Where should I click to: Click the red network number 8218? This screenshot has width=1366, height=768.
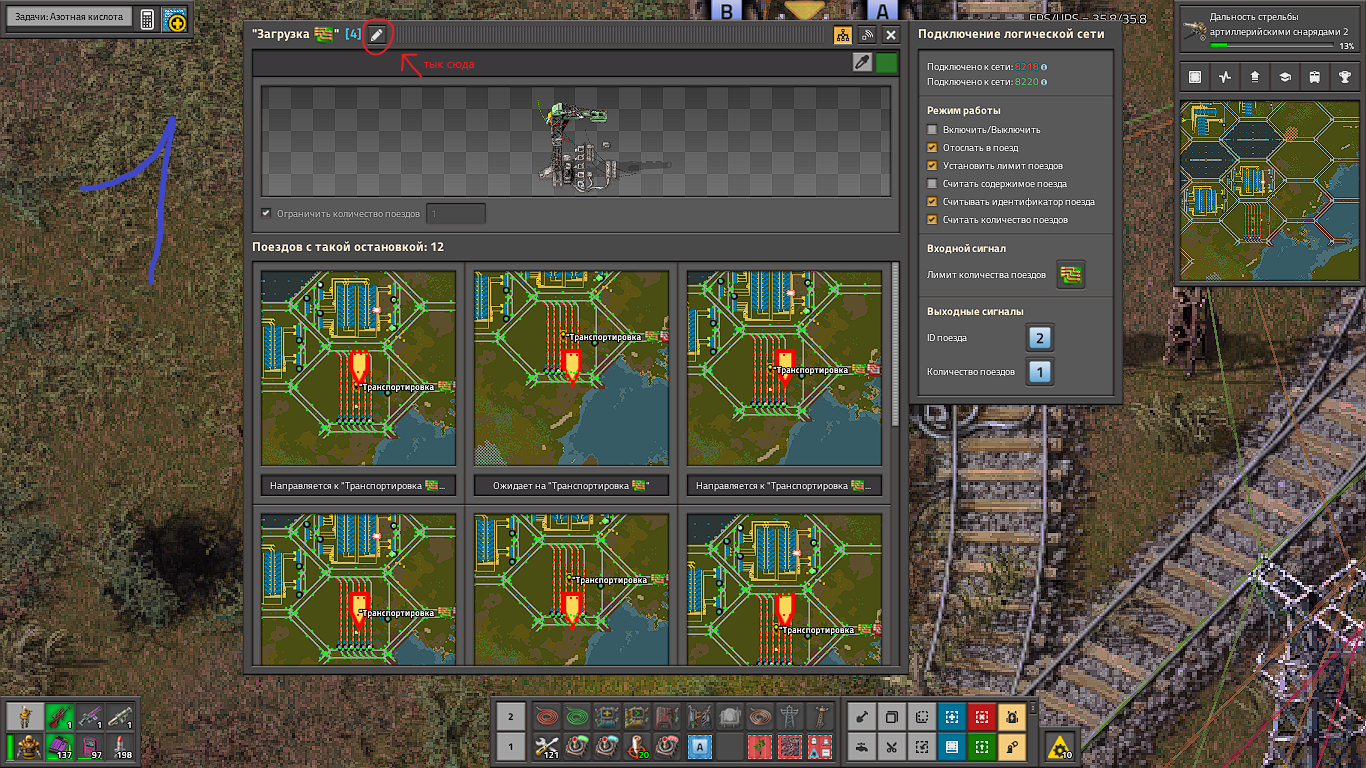pos(1025,66)
